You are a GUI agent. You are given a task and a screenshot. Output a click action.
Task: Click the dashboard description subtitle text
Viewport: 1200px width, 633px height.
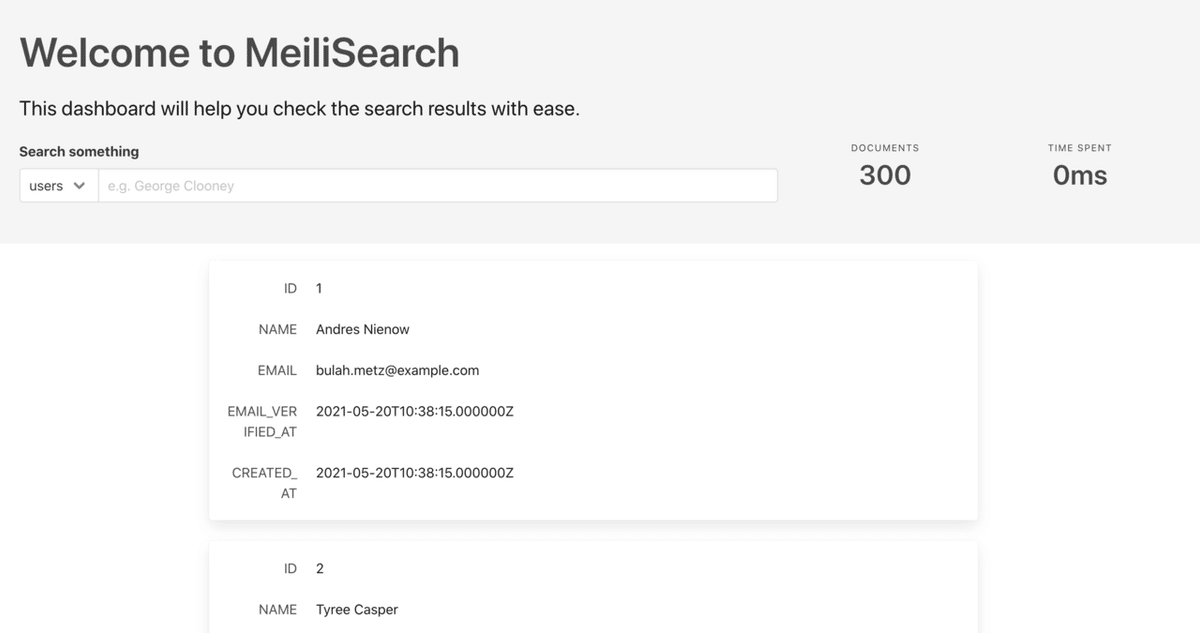coord(299,109)
